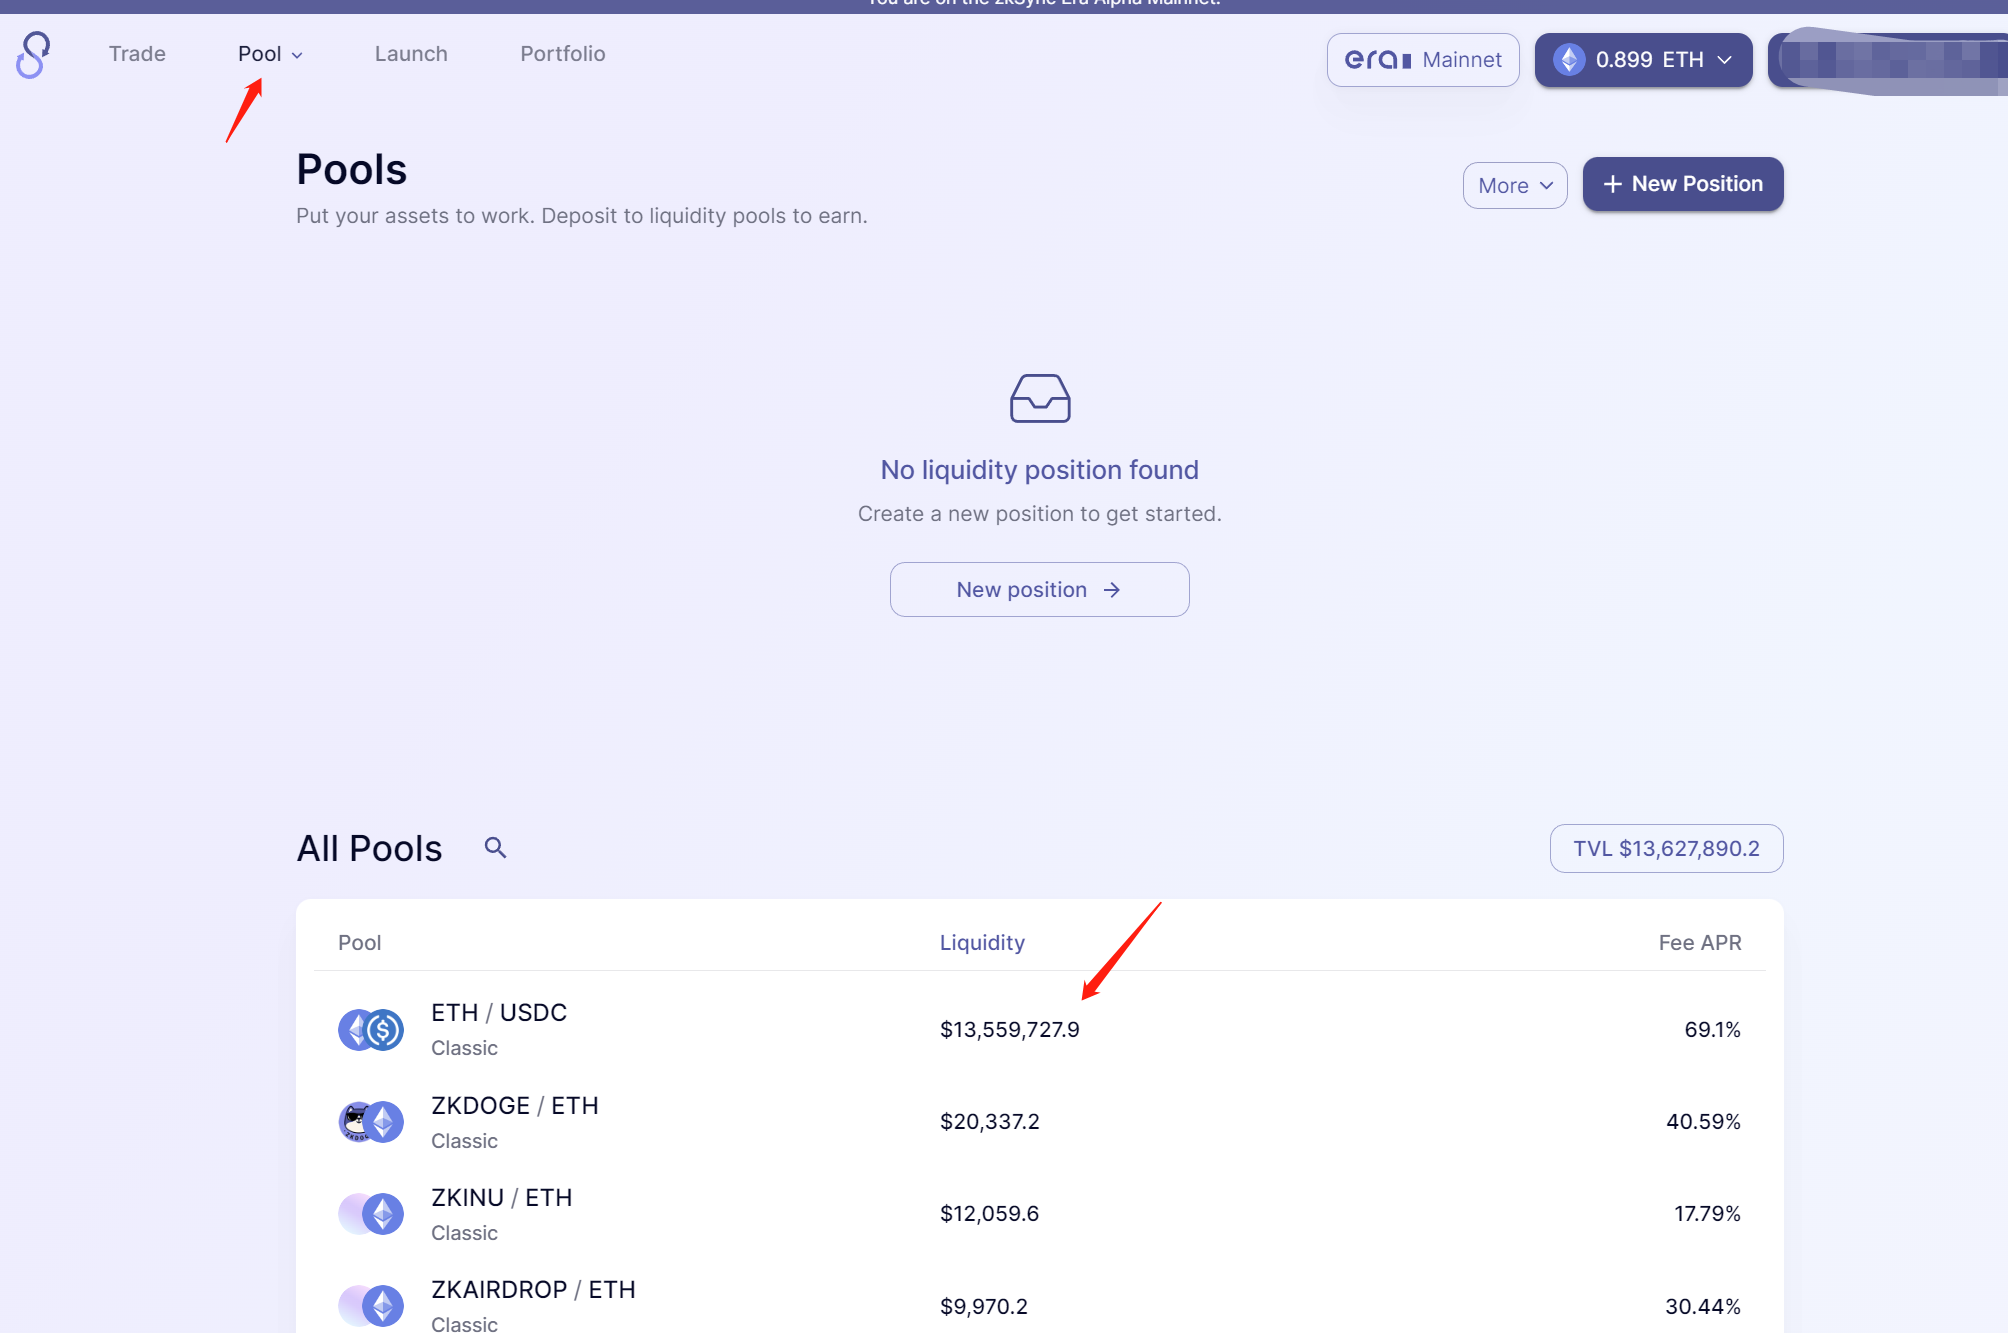This screenshot has height=1333, width=2008.
Task: Open the Trade page
Action: point(137,54)
